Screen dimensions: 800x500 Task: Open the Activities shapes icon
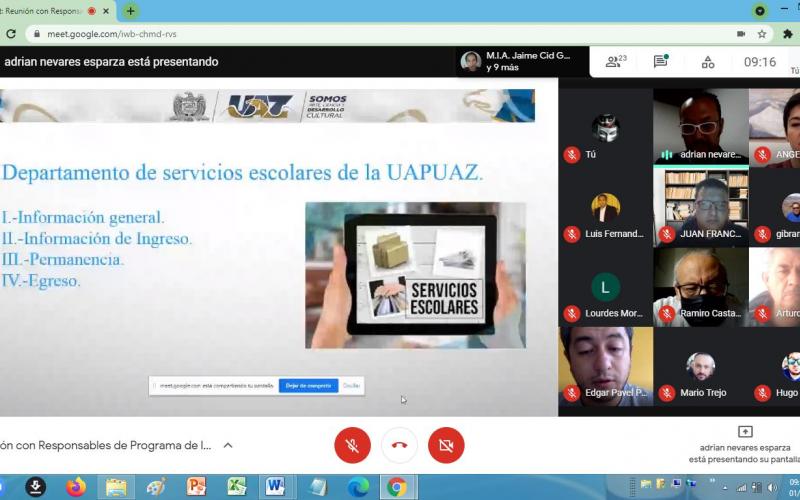(708, 62)
